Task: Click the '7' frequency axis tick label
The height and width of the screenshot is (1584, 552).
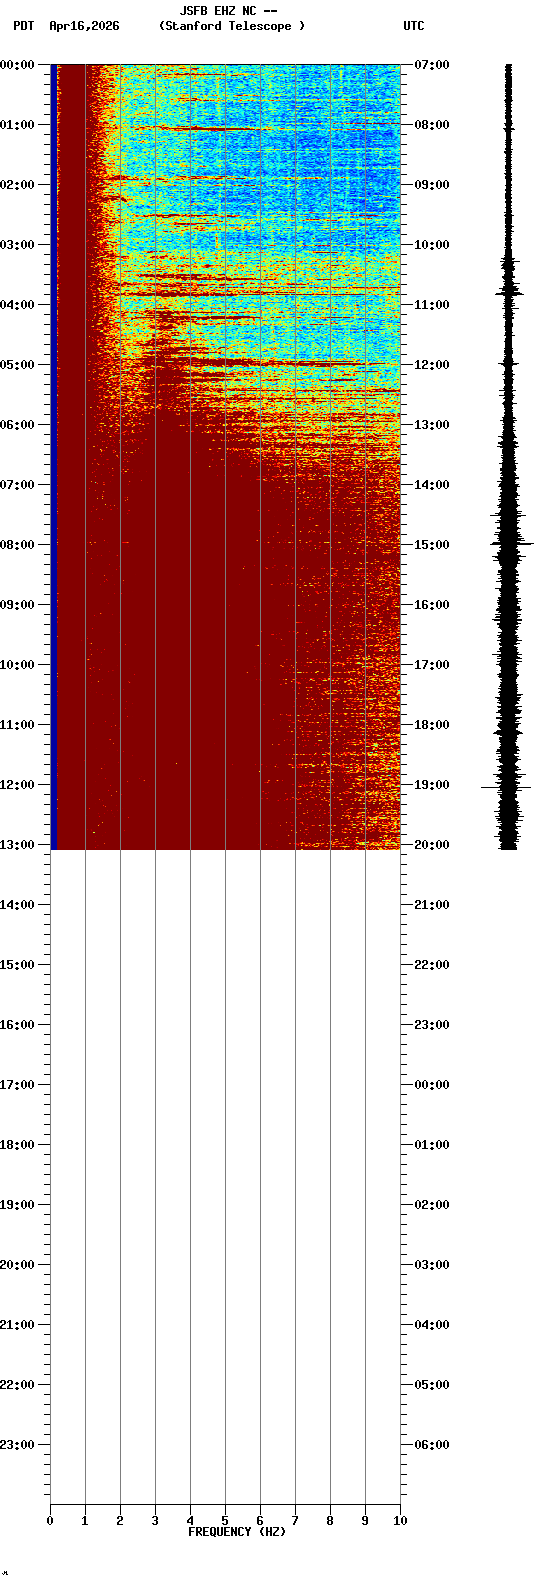Action: [x=295, y=1521]
